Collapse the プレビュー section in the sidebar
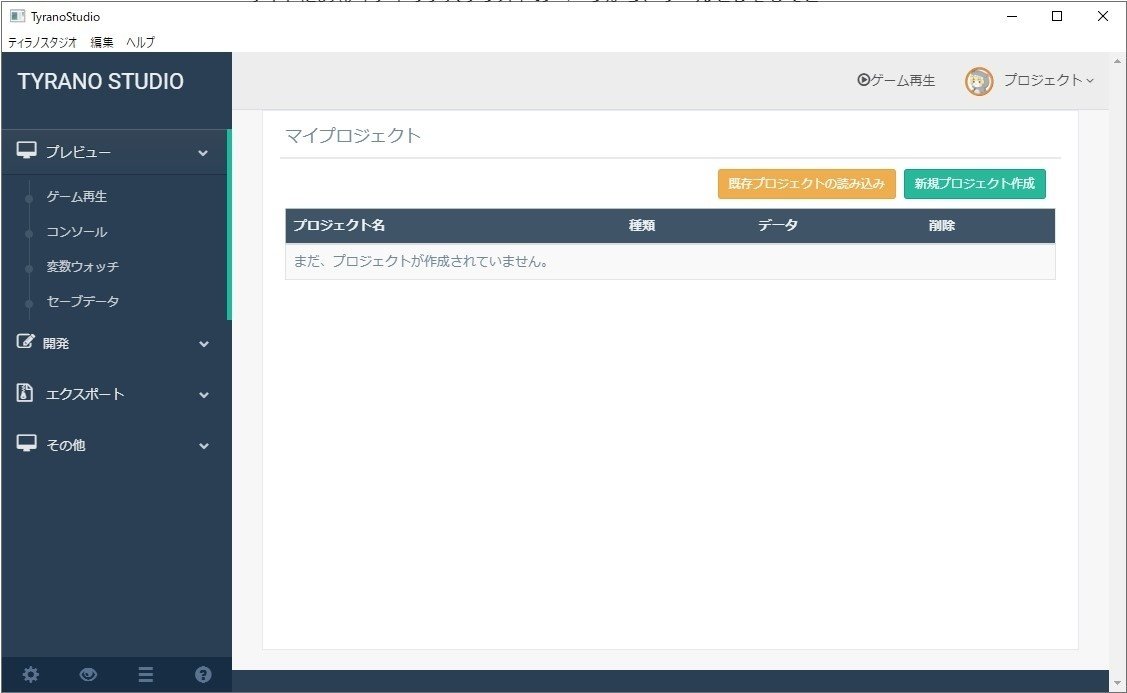This screenshot has width=1127, height=693. click(x=203, y=152)
